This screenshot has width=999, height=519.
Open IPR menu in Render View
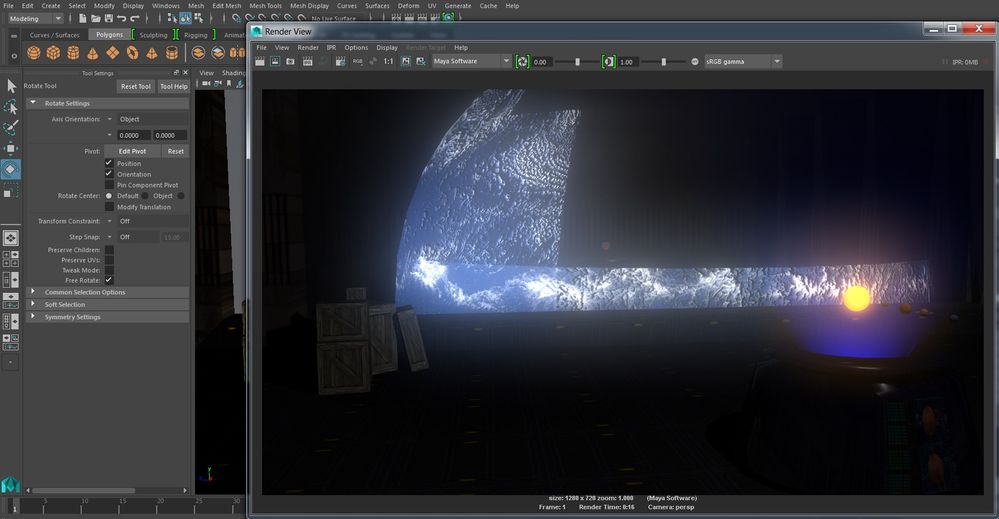[x=331, y=47]
